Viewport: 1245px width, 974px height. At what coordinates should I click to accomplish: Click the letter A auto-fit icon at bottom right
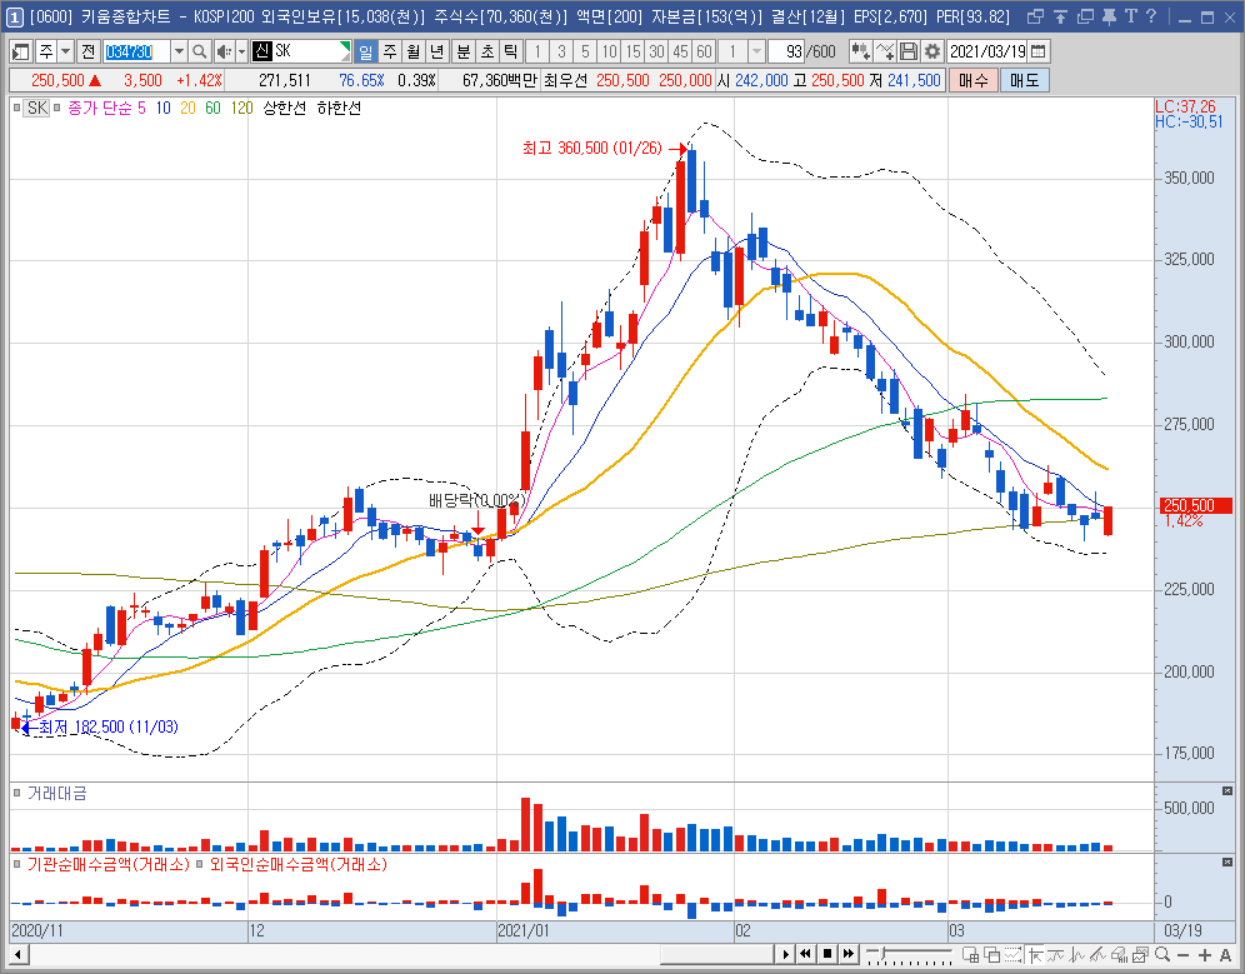coord(1226,955)
